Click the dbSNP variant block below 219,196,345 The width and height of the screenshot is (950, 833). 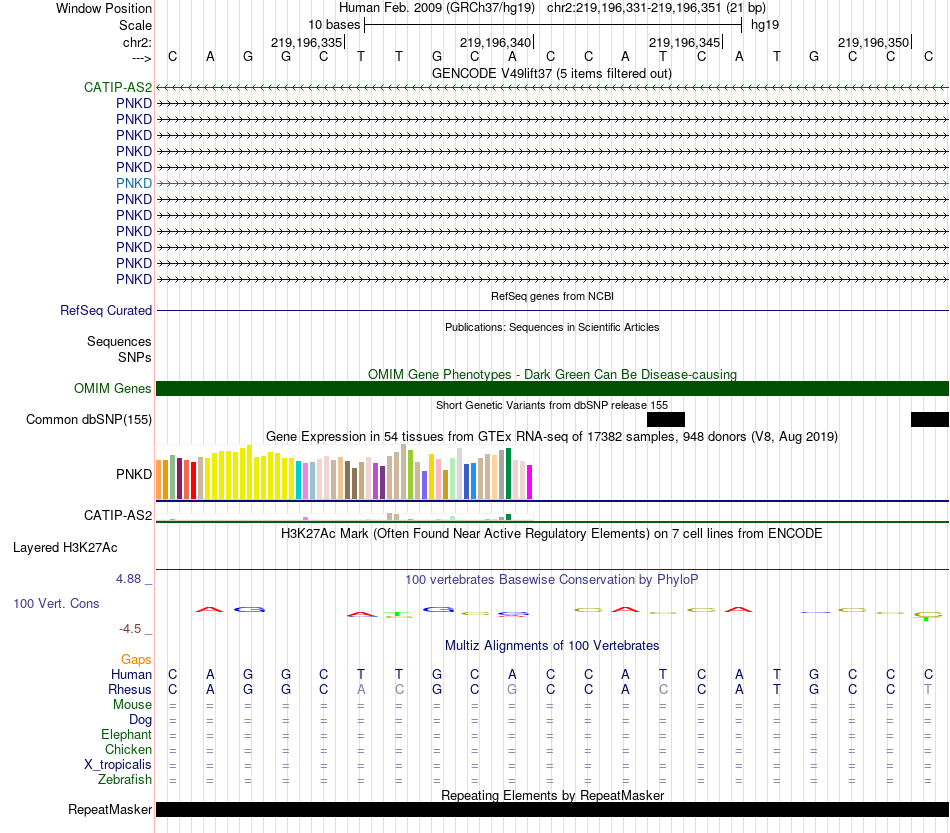666,419
